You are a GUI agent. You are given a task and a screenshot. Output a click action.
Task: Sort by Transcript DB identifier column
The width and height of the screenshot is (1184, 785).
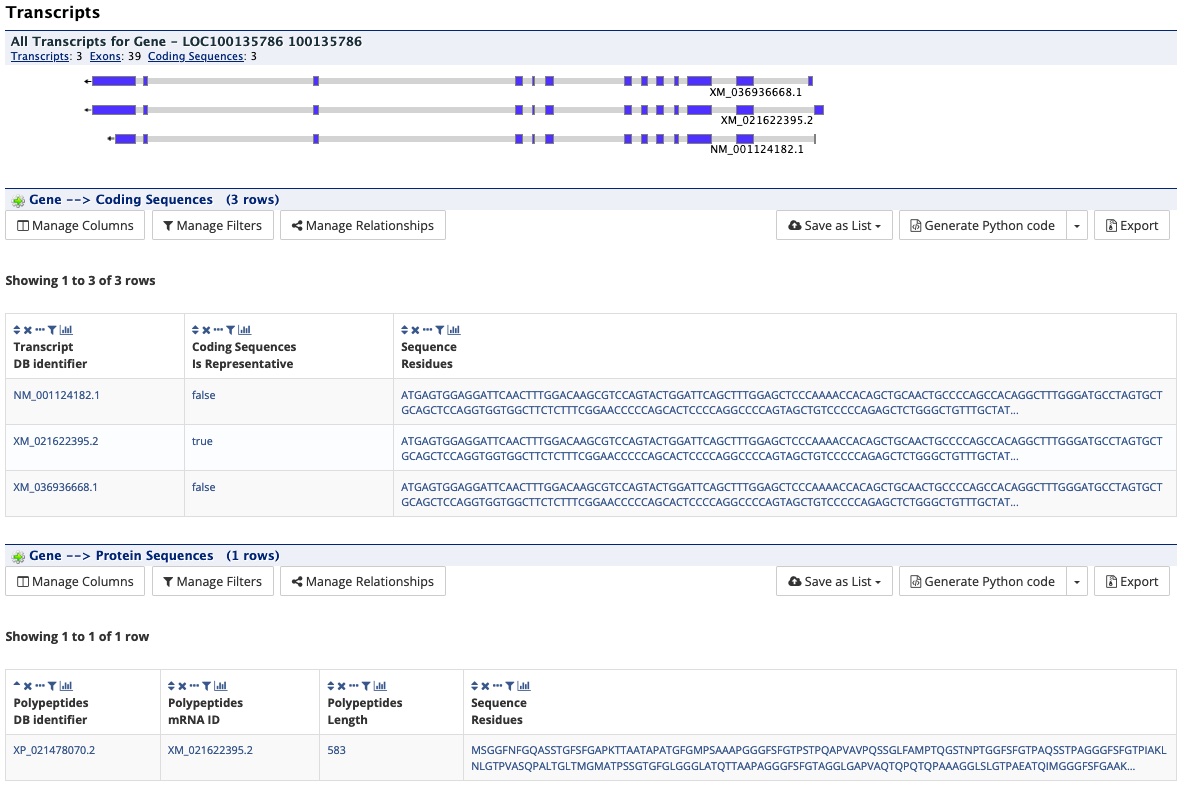click(x=17, y=330)
